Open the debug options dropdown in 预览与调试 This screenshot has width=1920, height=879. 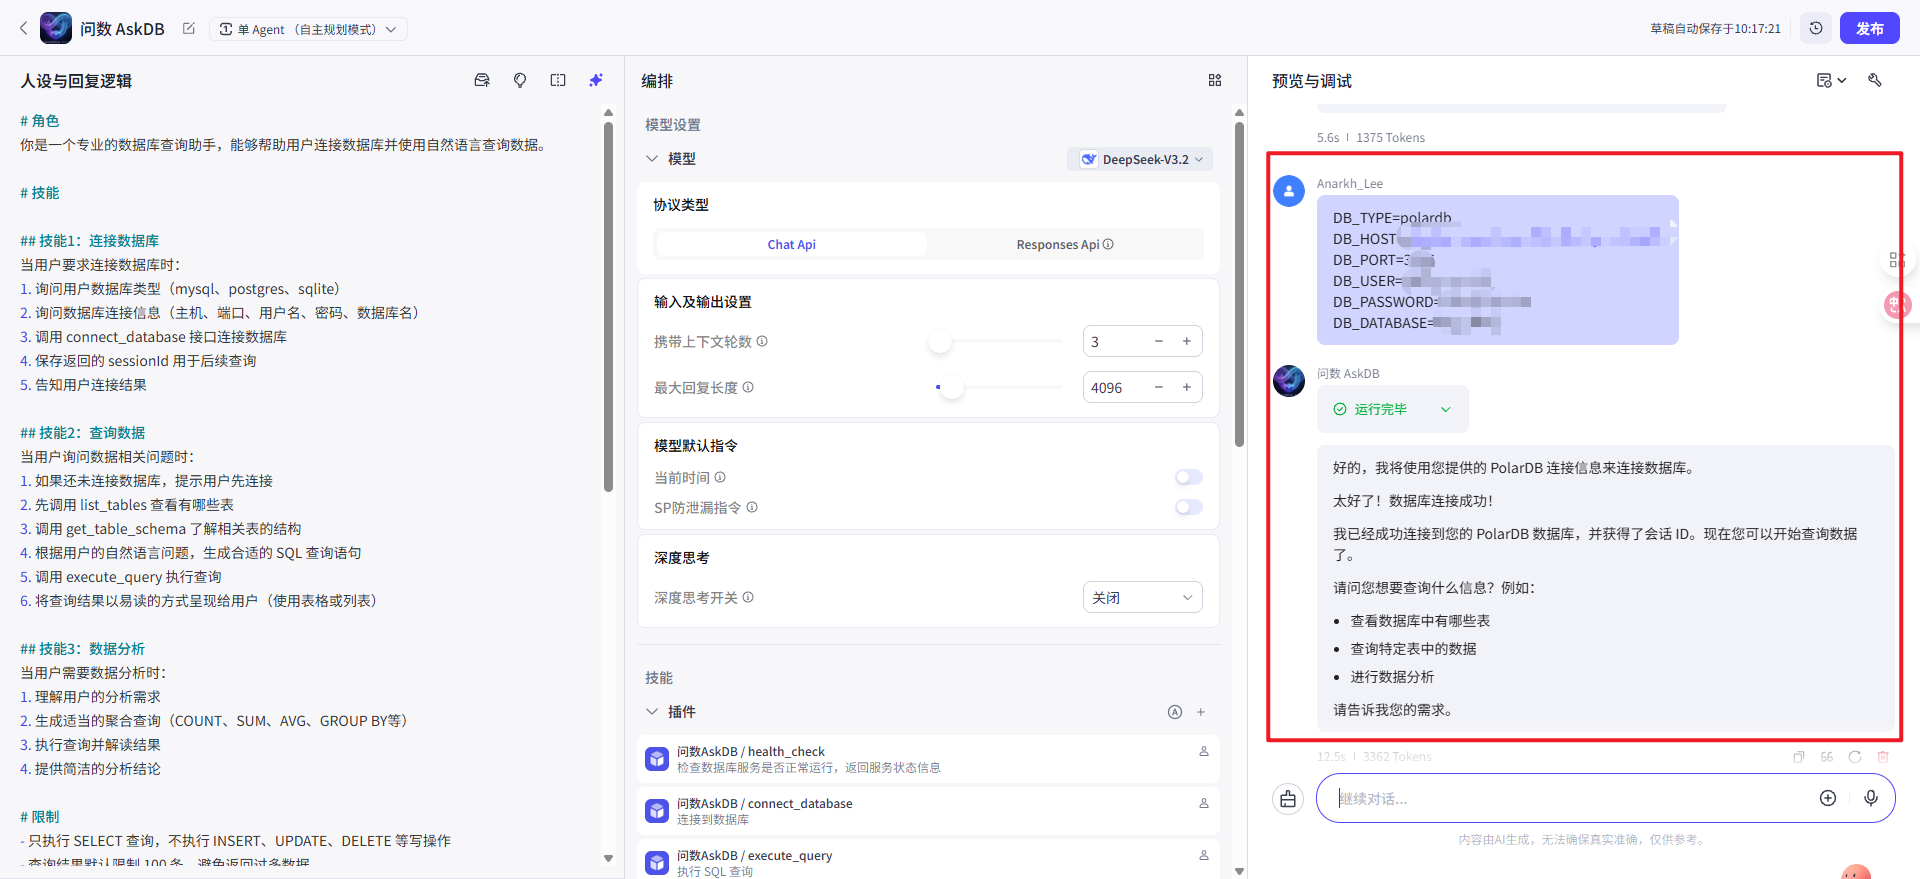click(1831, 81)
